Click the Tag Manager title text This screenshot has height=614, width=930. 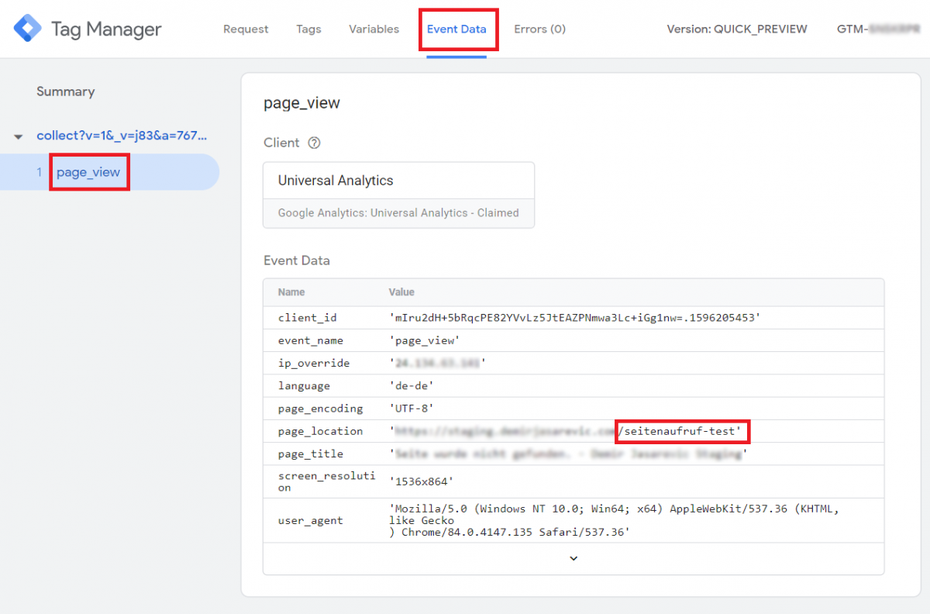[x=106, y=29]
